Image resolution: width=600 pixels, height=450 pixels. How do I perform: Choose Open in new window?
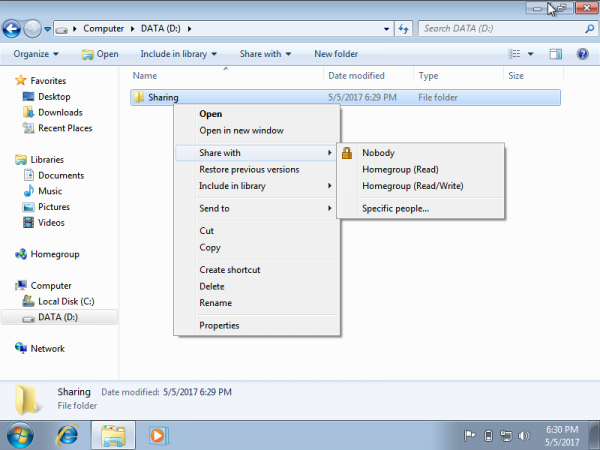tap(257, 130)
